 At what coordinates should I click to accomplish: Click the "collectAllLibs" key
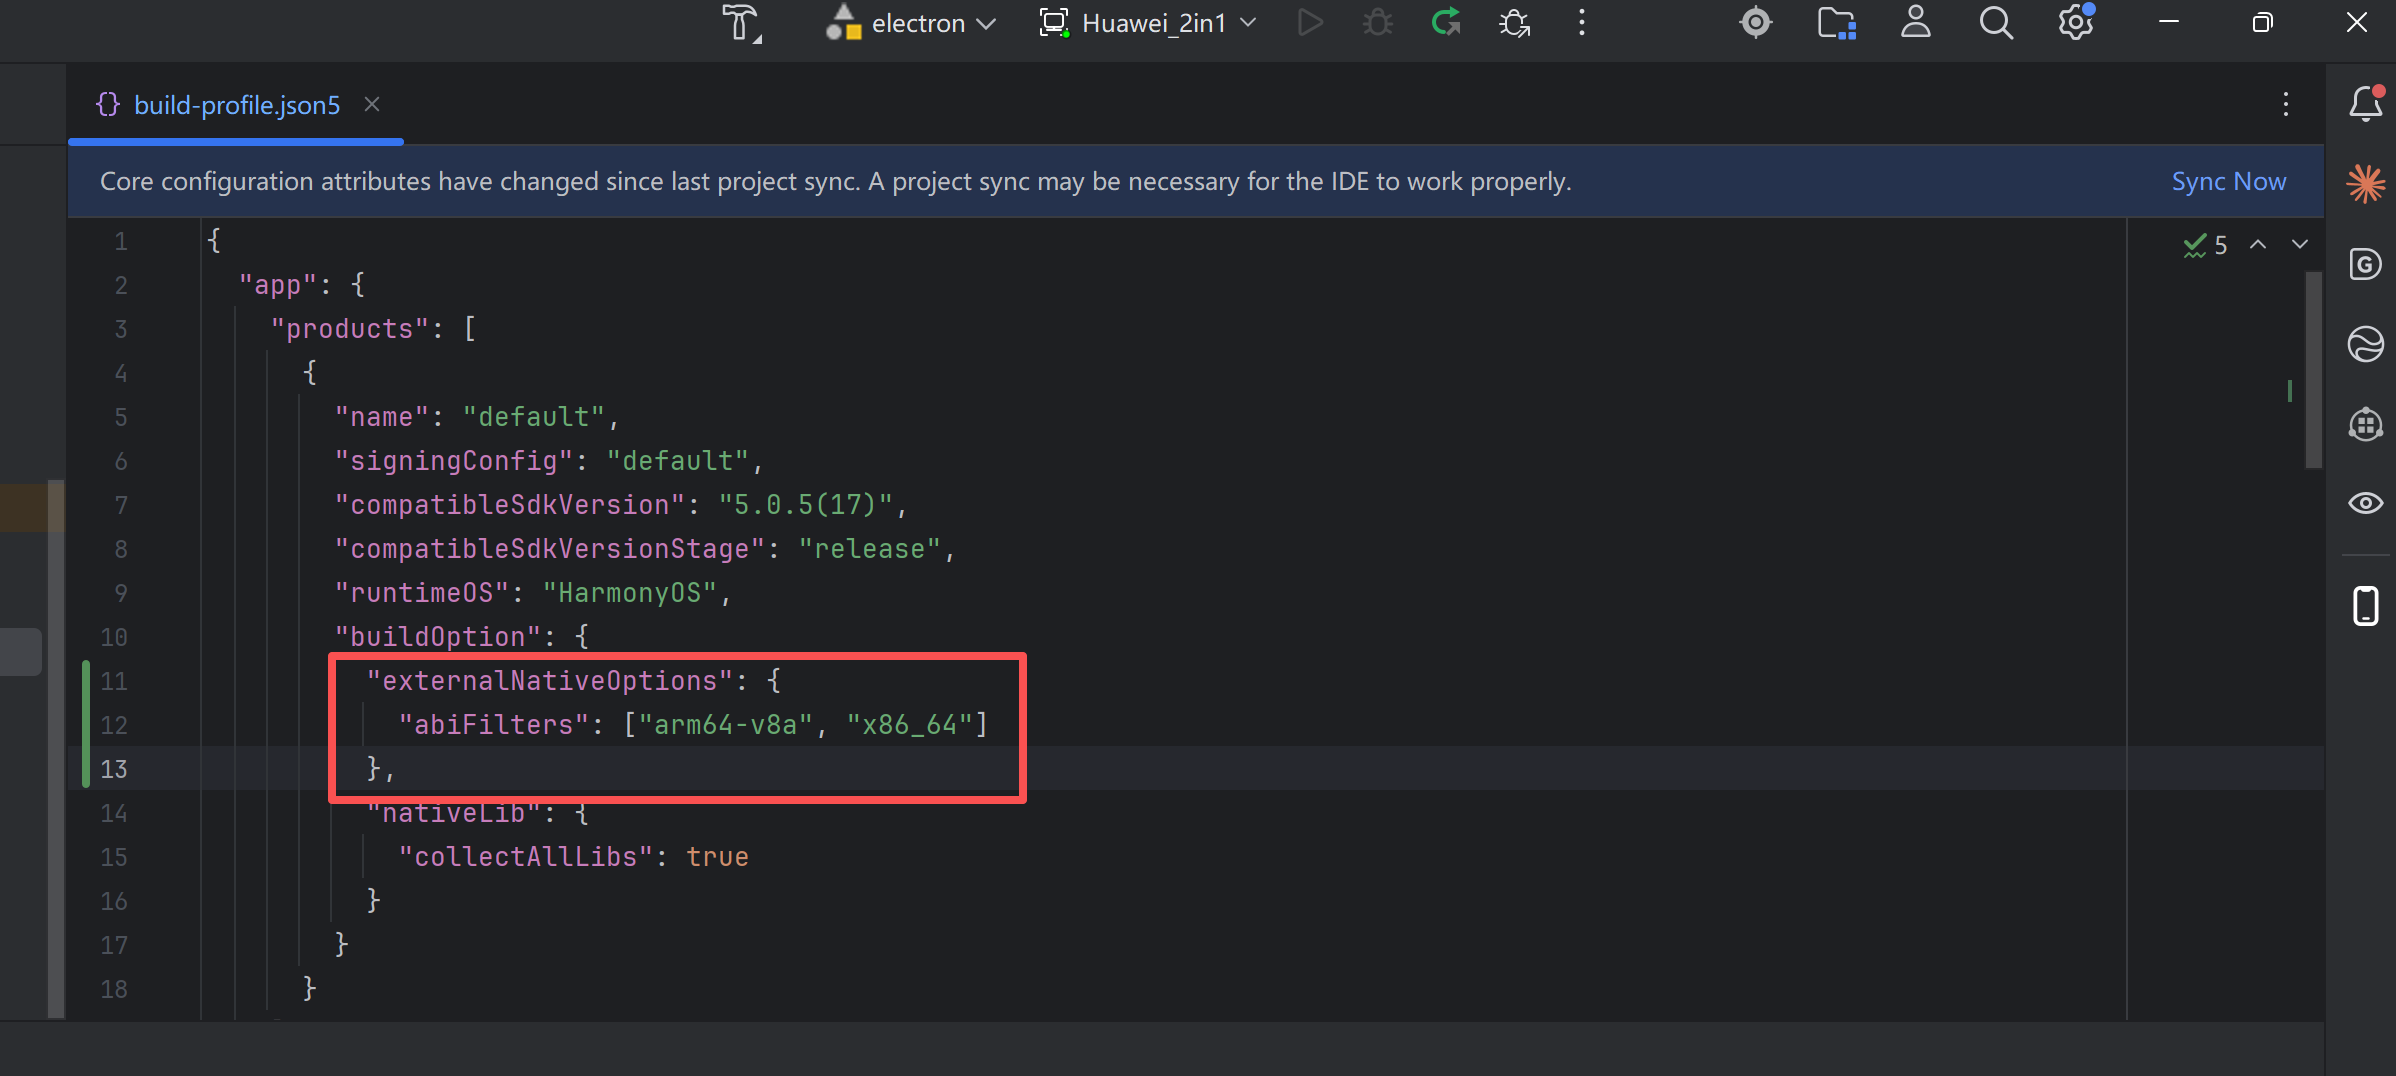pos(526,857)
